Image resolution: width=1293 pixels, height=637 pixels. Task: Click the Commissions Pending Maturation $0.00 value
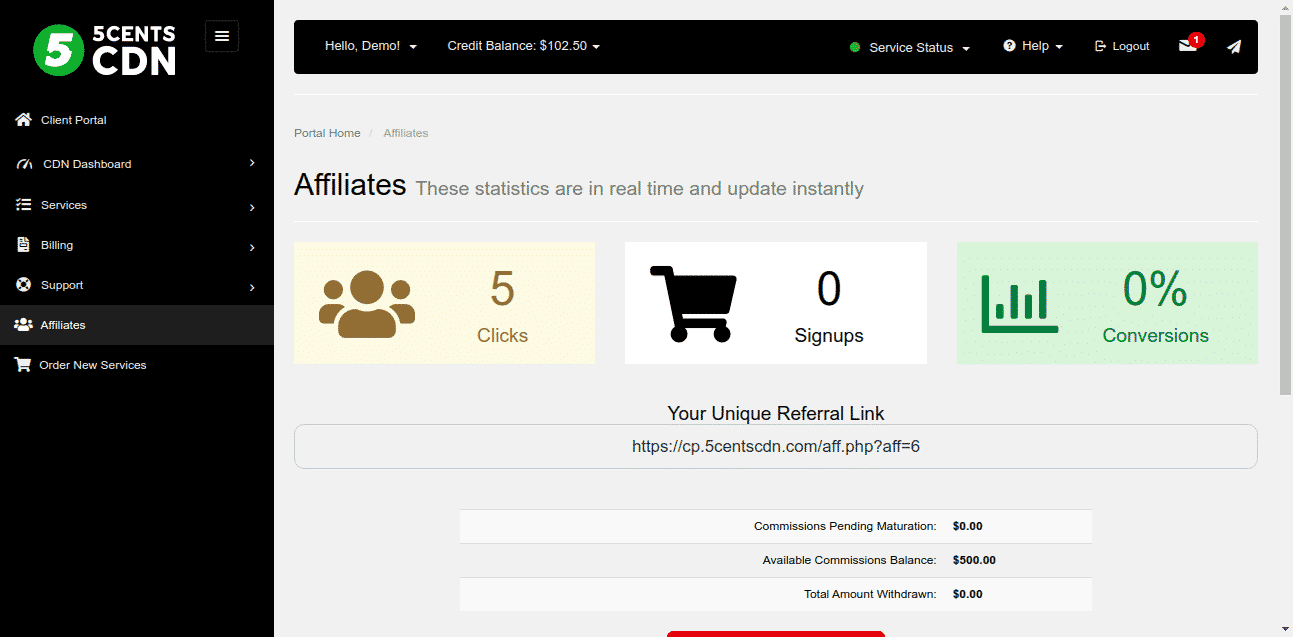(x=968, y=526)
